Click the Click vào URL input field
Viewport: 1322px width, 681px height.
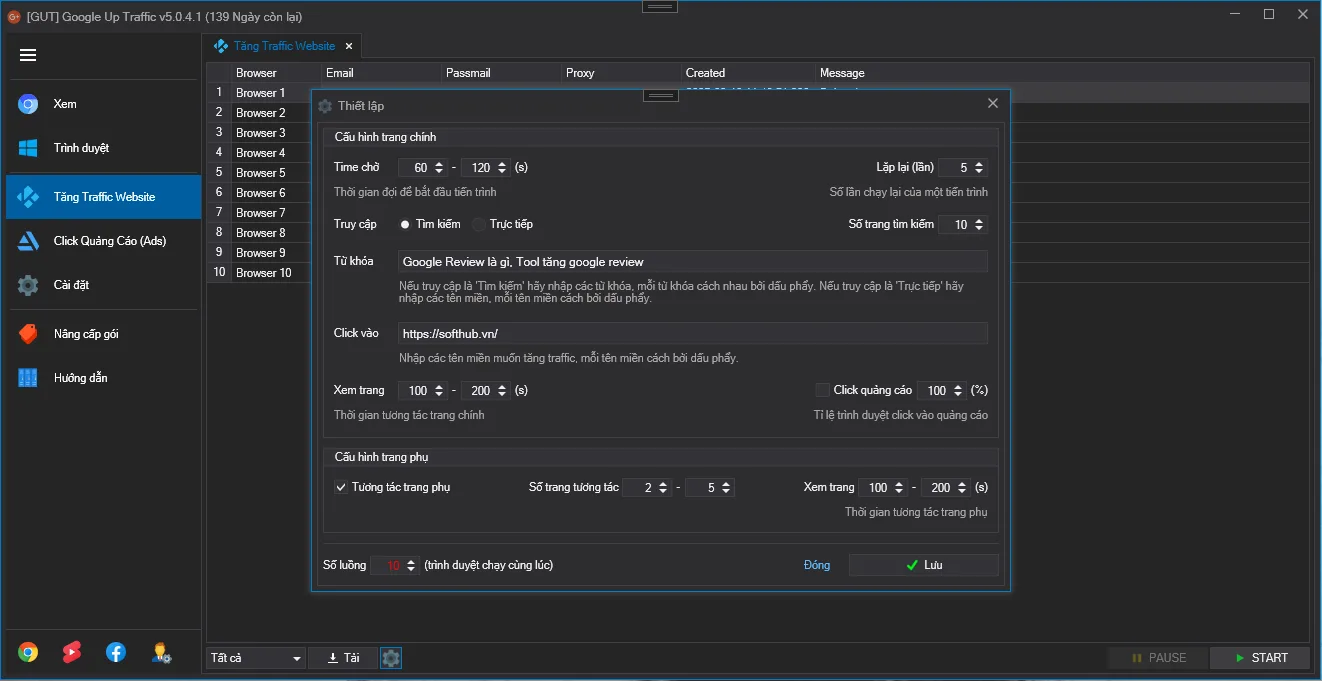(692, 333)
